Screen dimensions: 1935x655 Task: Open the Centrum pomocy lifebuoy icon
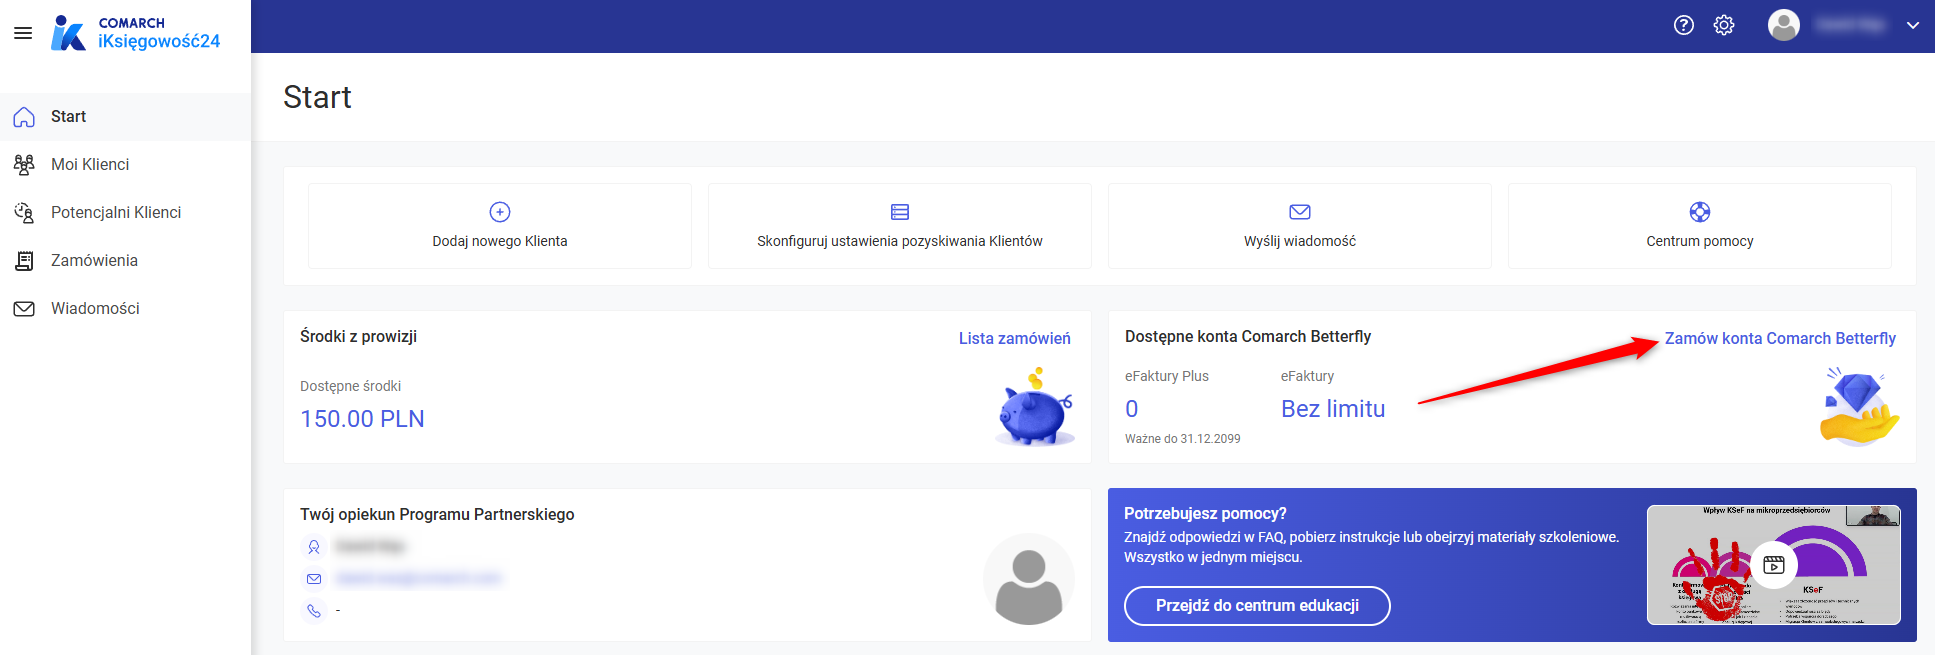point(1700,212)
